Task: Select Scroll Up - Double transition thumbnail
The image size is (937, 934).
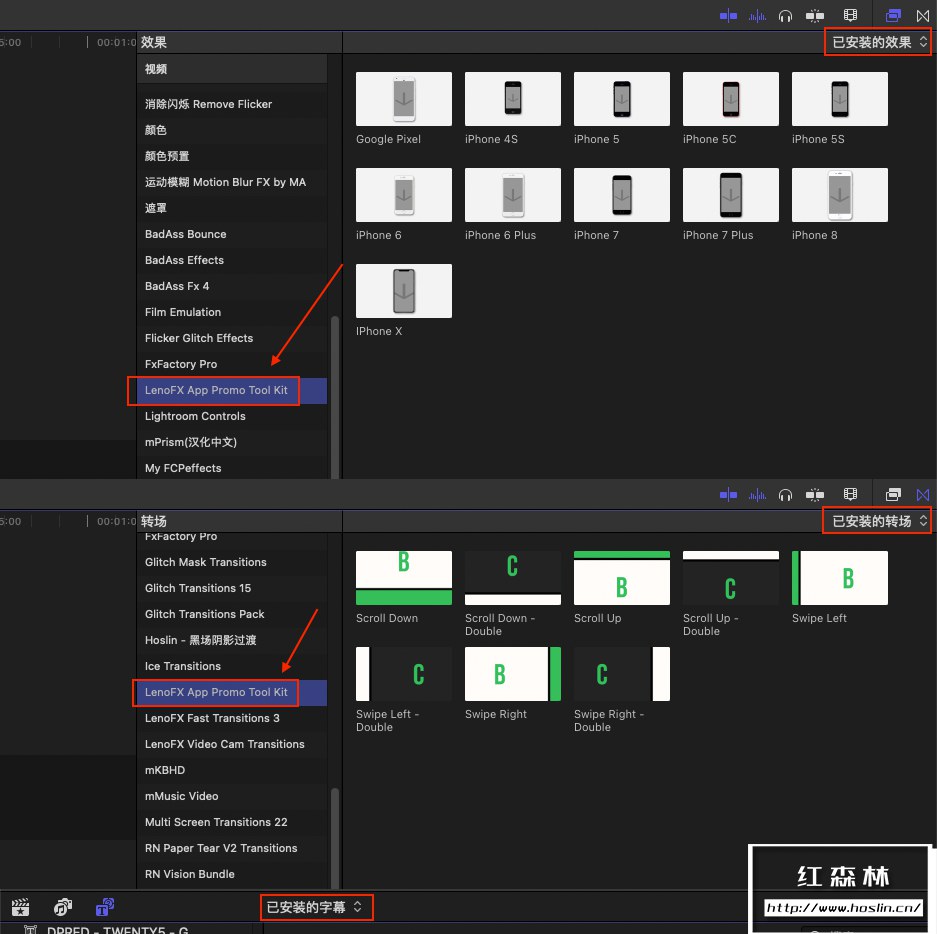Action: pos(731,578)
